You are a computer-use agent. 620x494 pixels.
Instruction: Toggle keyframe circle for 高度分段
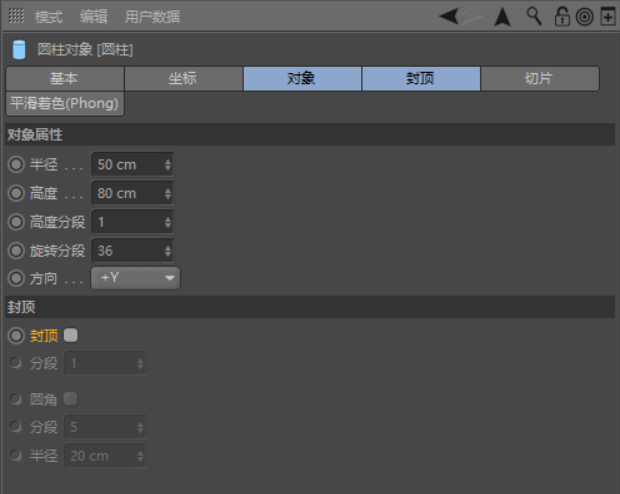tap(17, 222)
